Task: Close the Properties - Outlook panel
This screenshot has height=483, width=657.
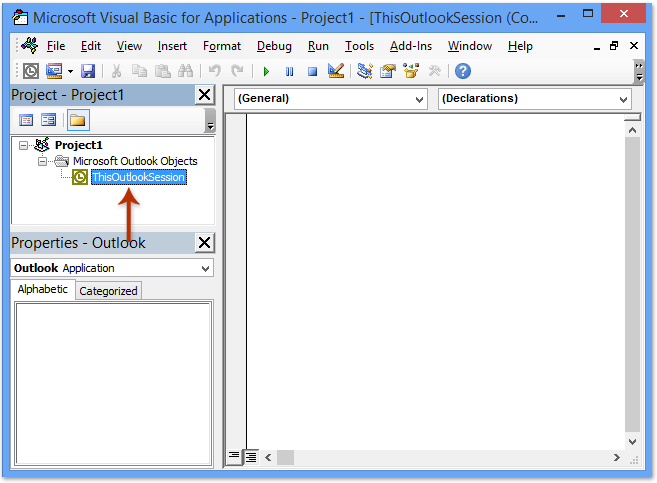Action: click(204, 243)
